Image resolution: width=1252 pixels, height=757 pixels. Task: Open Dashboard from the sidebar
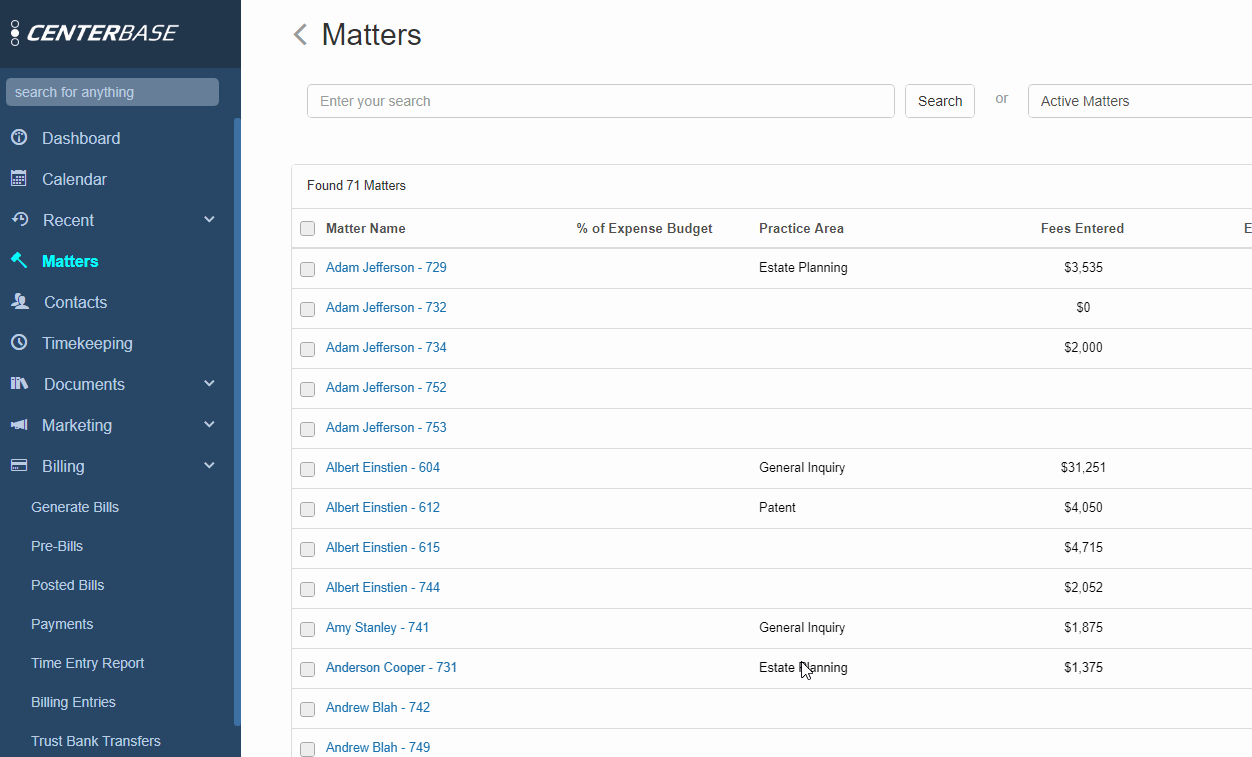pos(81,138)
